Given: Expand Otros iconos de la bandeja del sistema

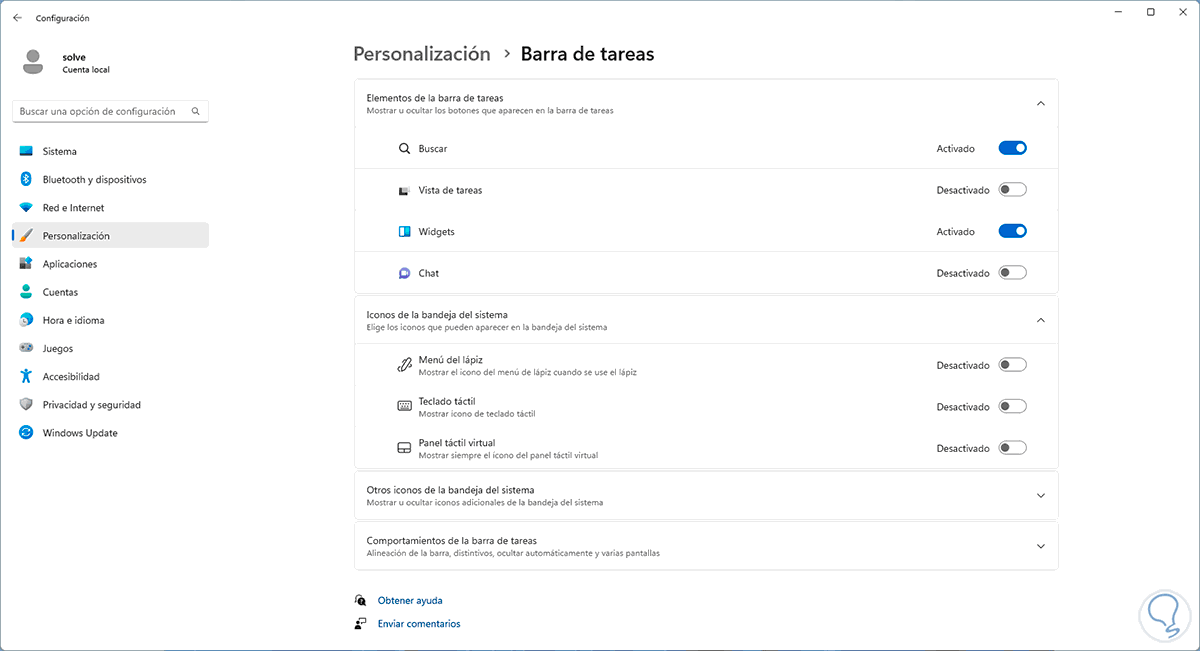Looking at the screenshot, I should click(1040, 495).
